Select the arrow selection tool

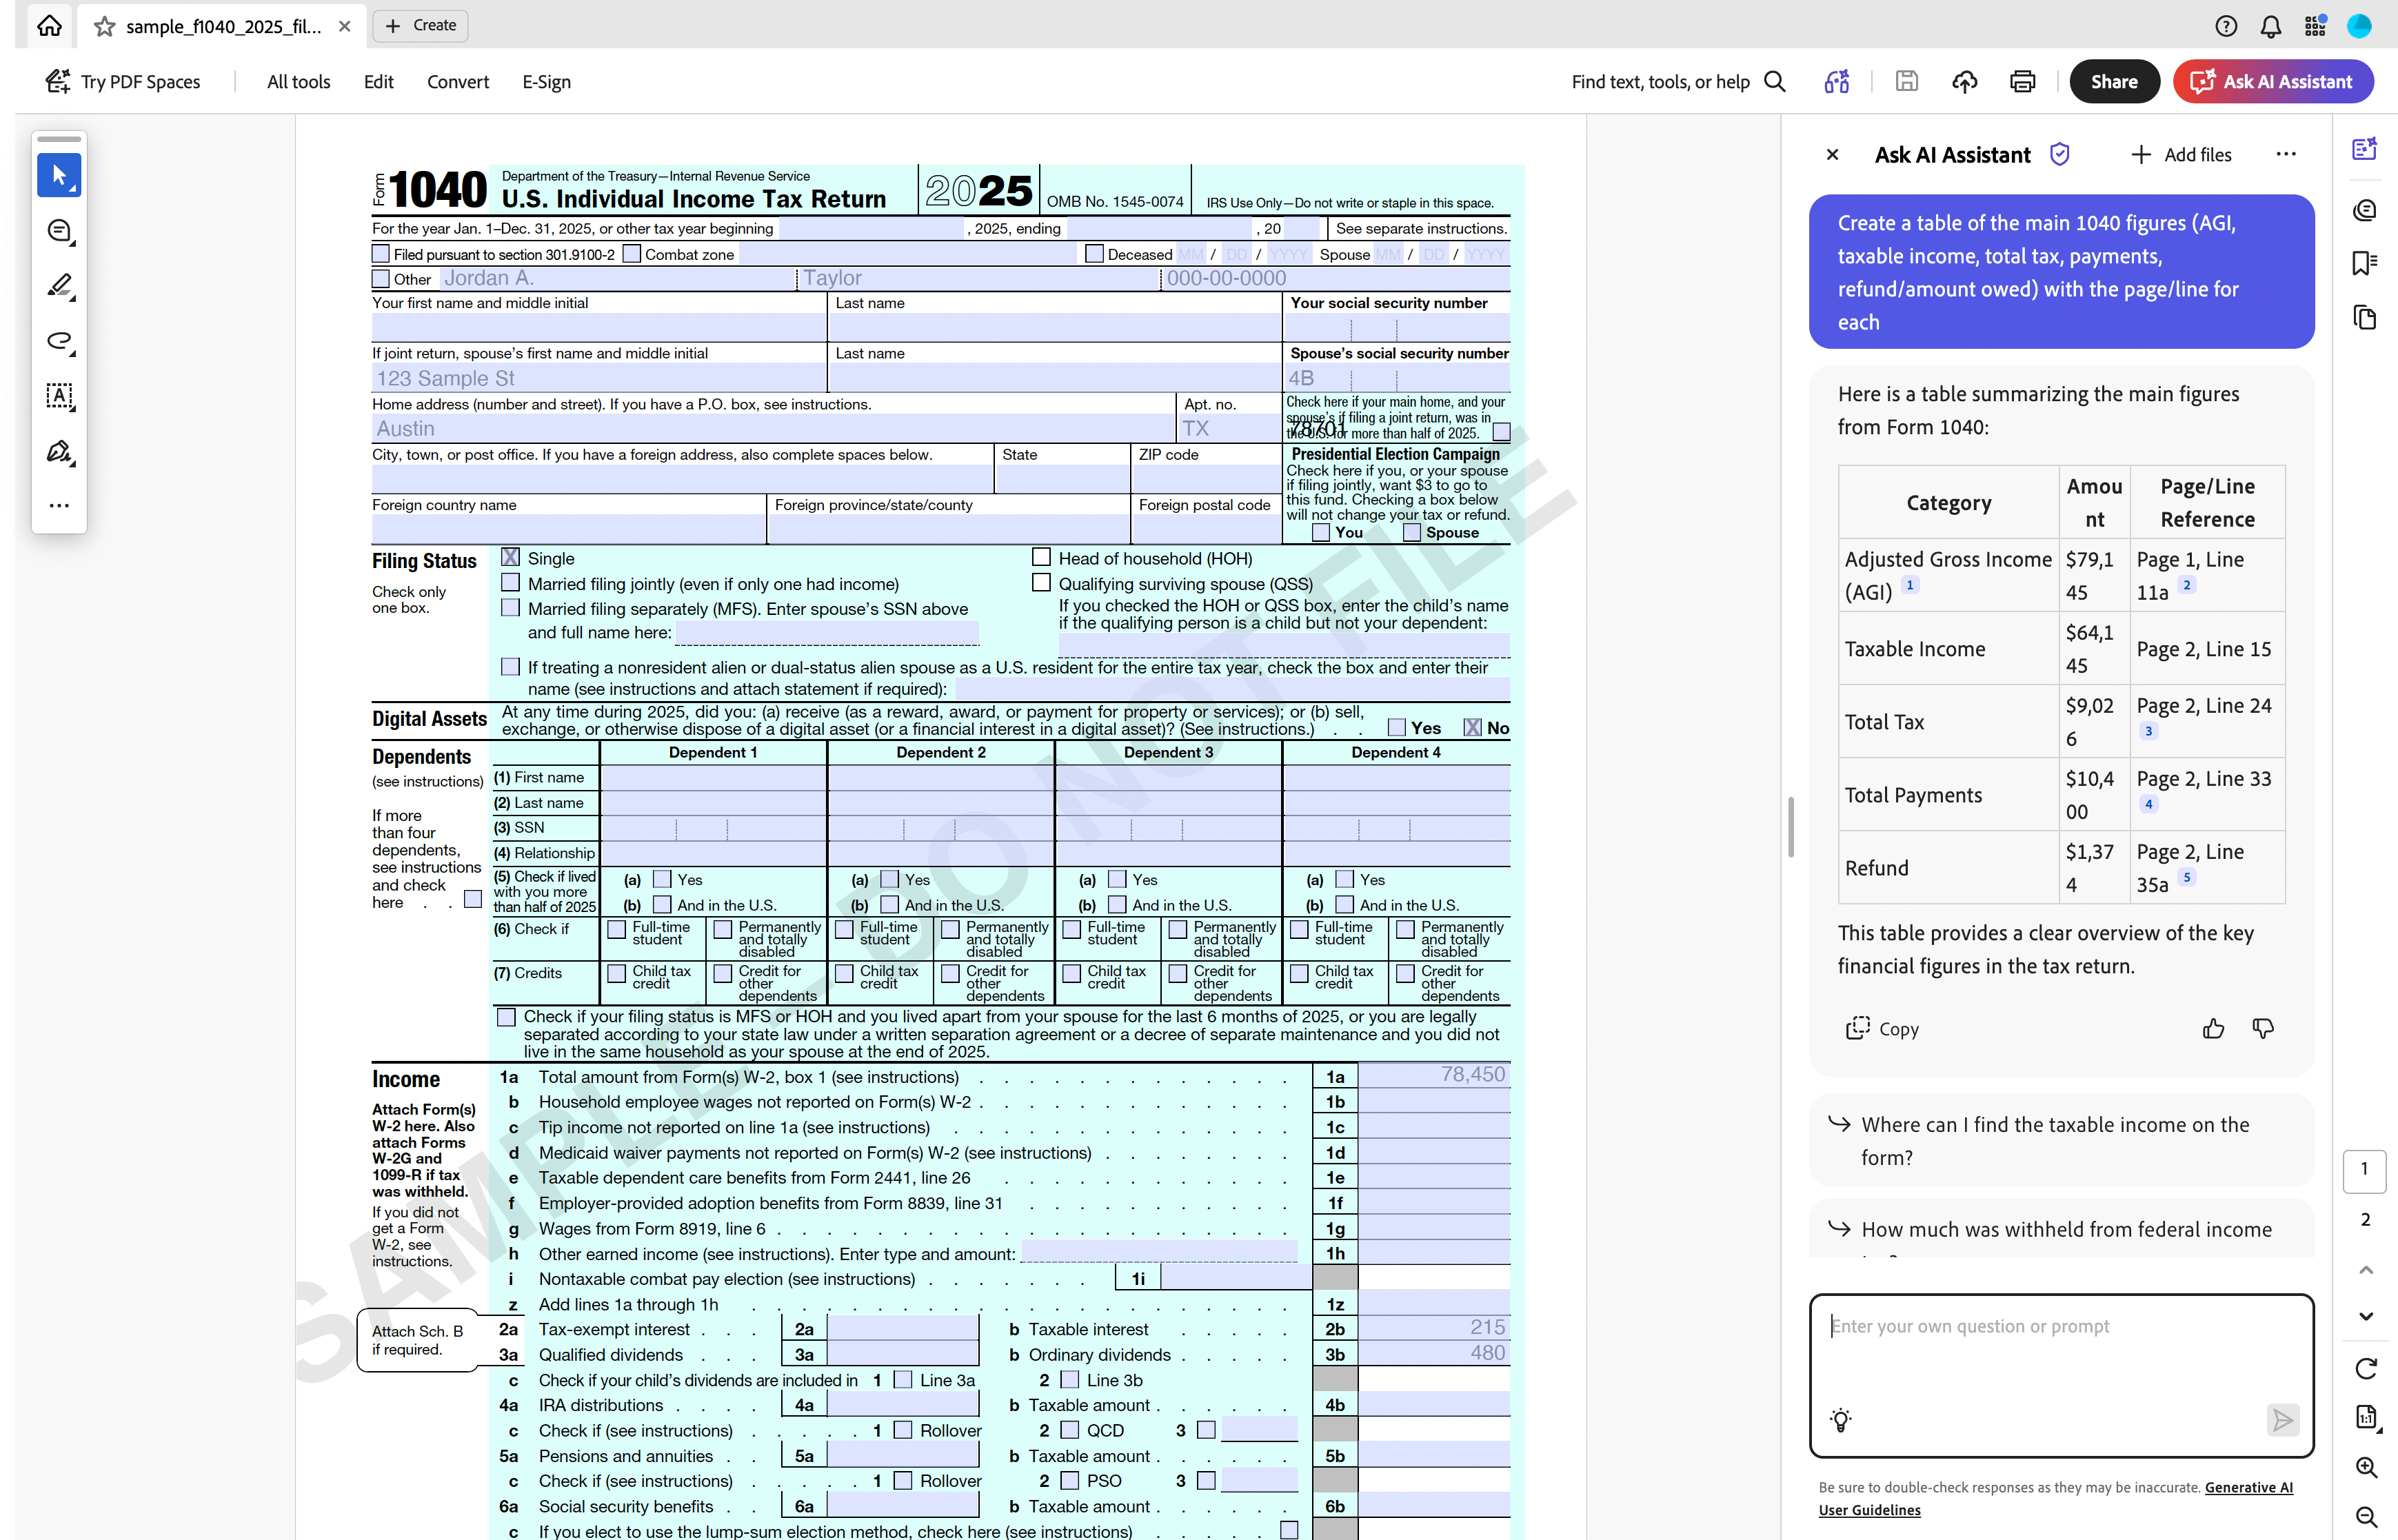(59, 176)
